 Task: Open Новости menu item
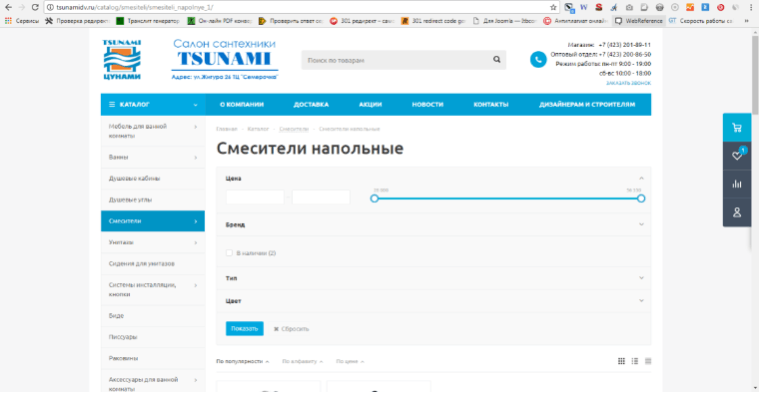coord(427,105)
